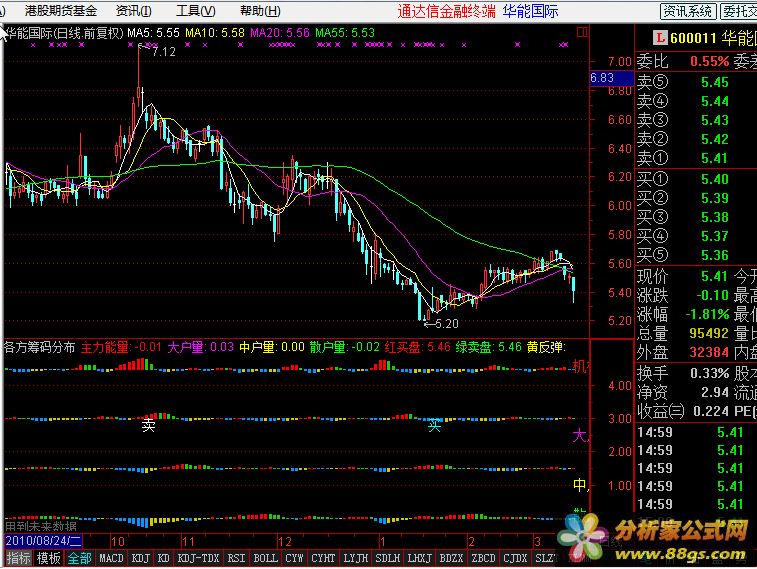
Task: Click the red window-split icon atop the chart
Action: [x=582, y=32]
